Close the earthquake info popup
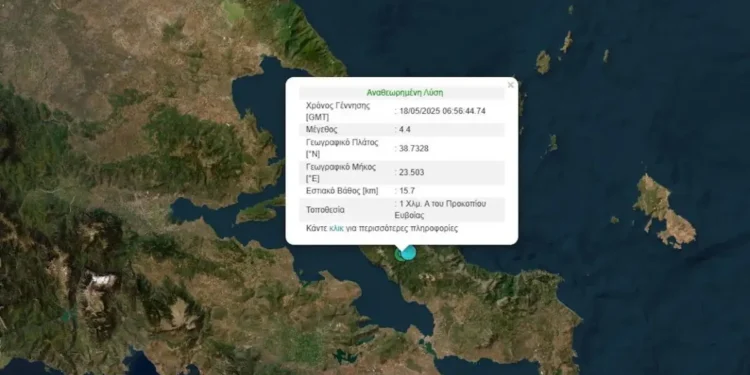This screenshot has width=750, height=375. point(510,85)
